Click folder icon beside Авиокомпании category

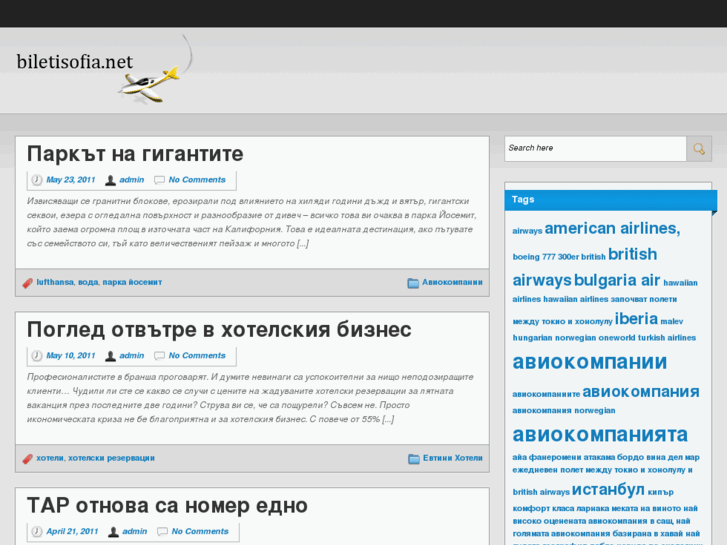coord(413,282)
